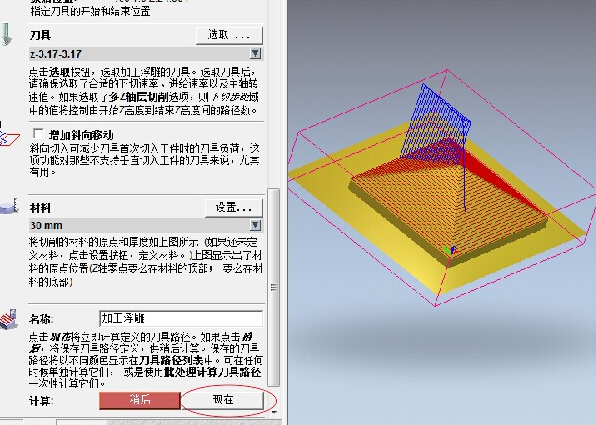Viewport: 596px width, 425px height.
Task: Click the 名称: label text
Action: click(41, 319)
